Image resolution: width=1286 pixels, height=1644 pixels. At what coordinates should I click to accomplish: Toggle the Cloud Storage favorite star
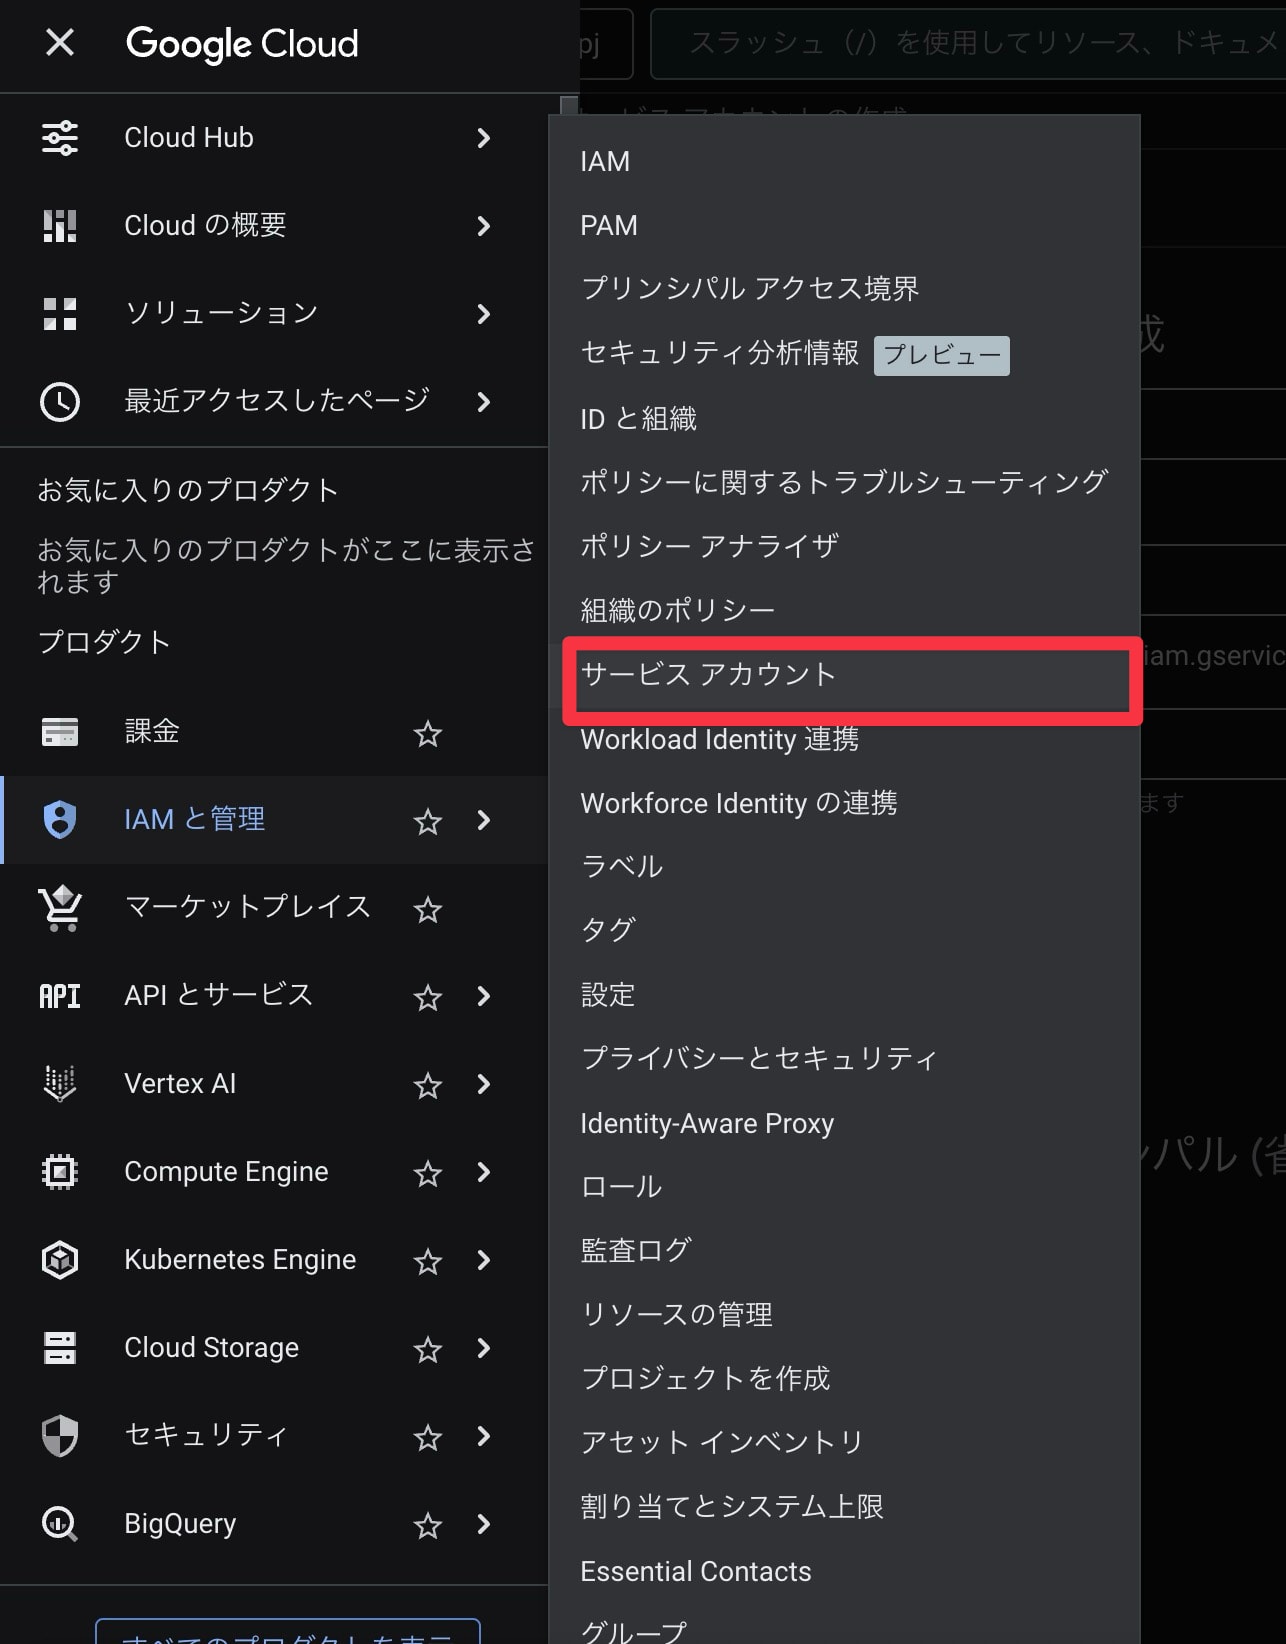point(428,1350)
